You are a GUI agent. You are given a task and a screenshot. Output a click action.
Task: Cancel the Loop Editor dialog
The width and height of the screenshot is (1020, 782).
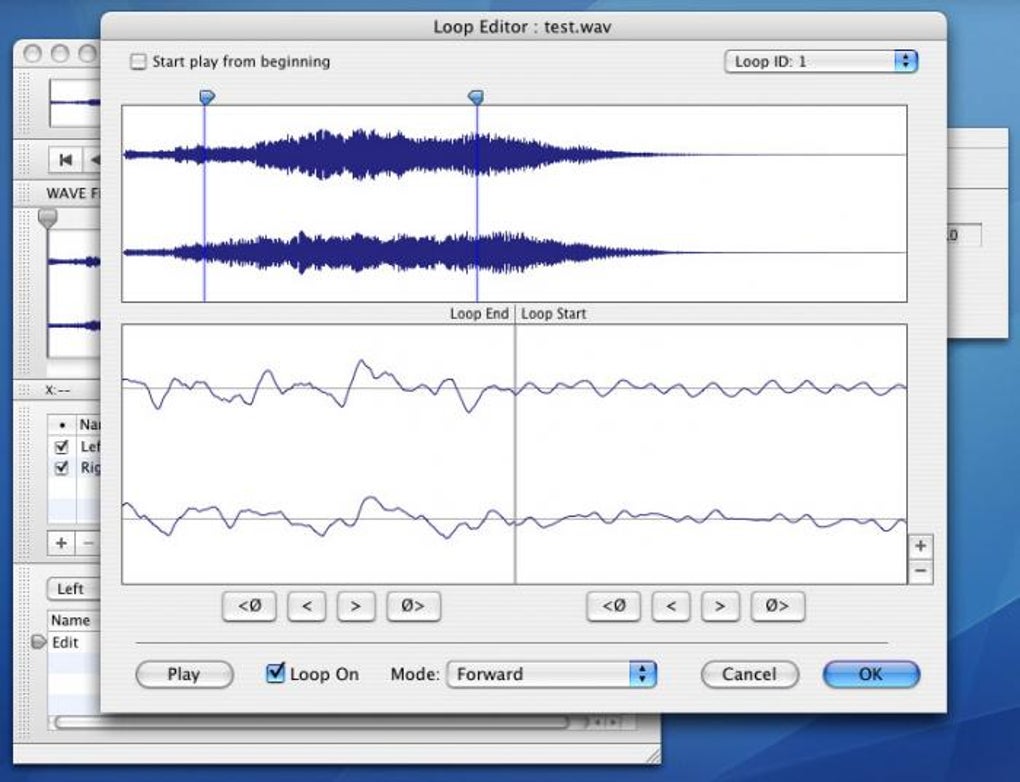(x=749, y=674)
